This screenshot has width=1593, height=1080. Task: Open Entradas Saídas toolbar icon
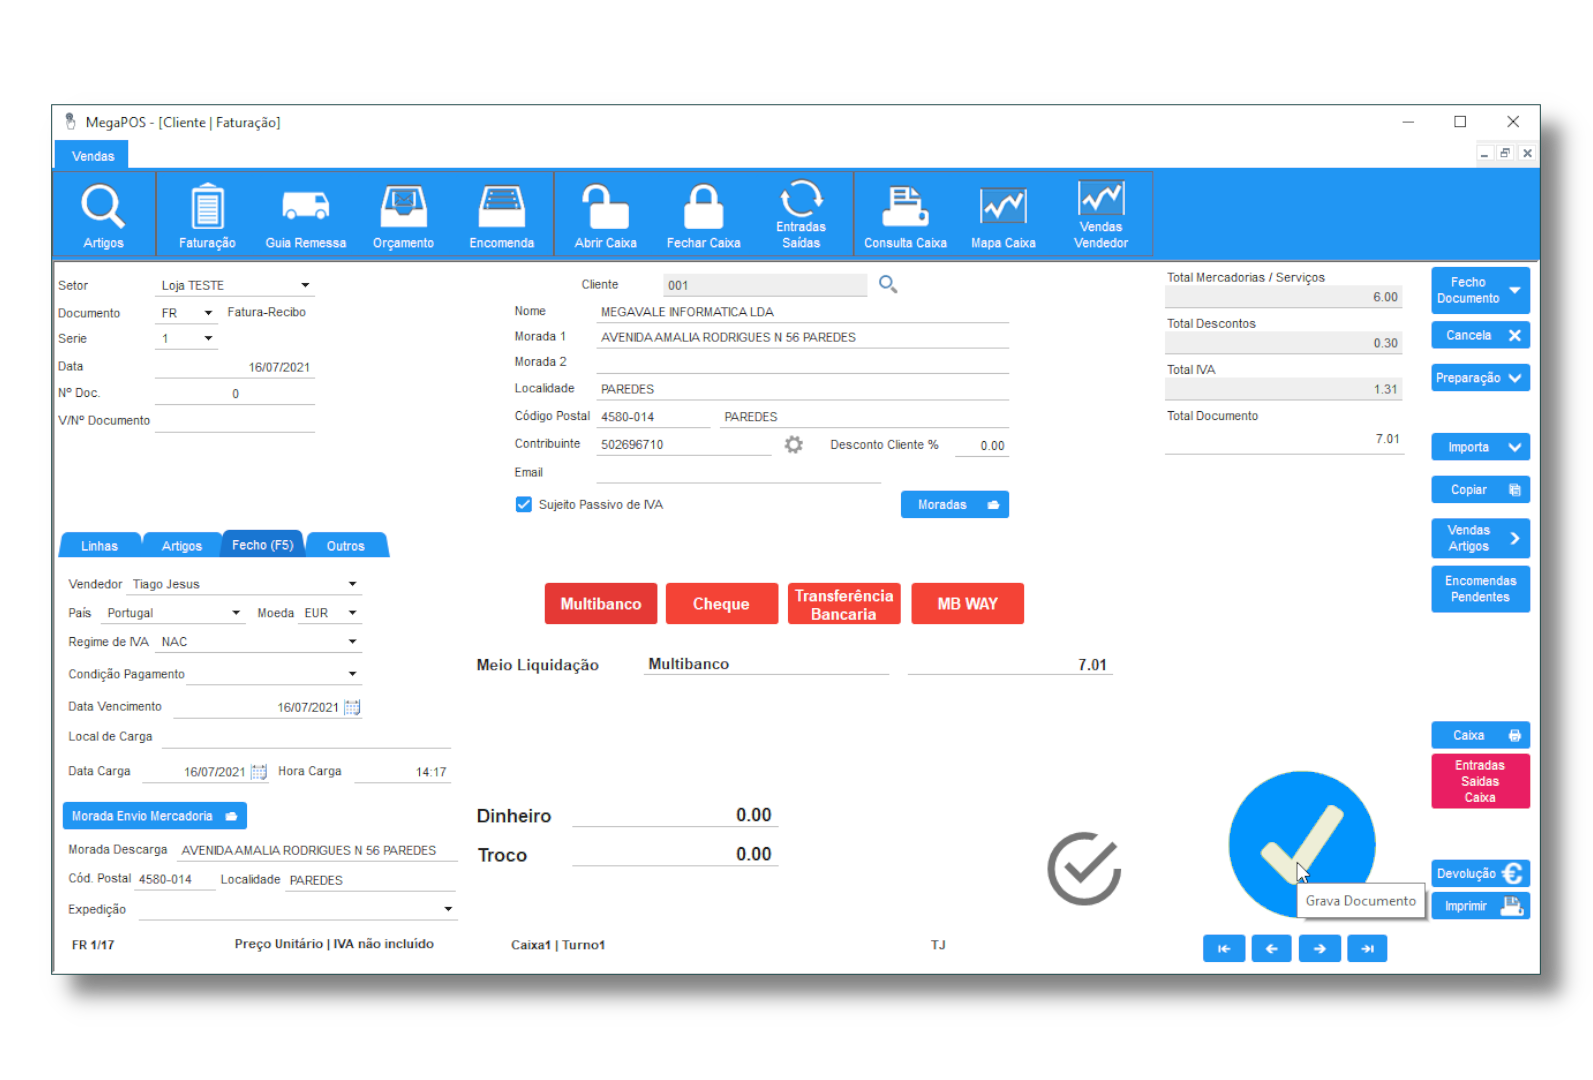click(801, 200)
